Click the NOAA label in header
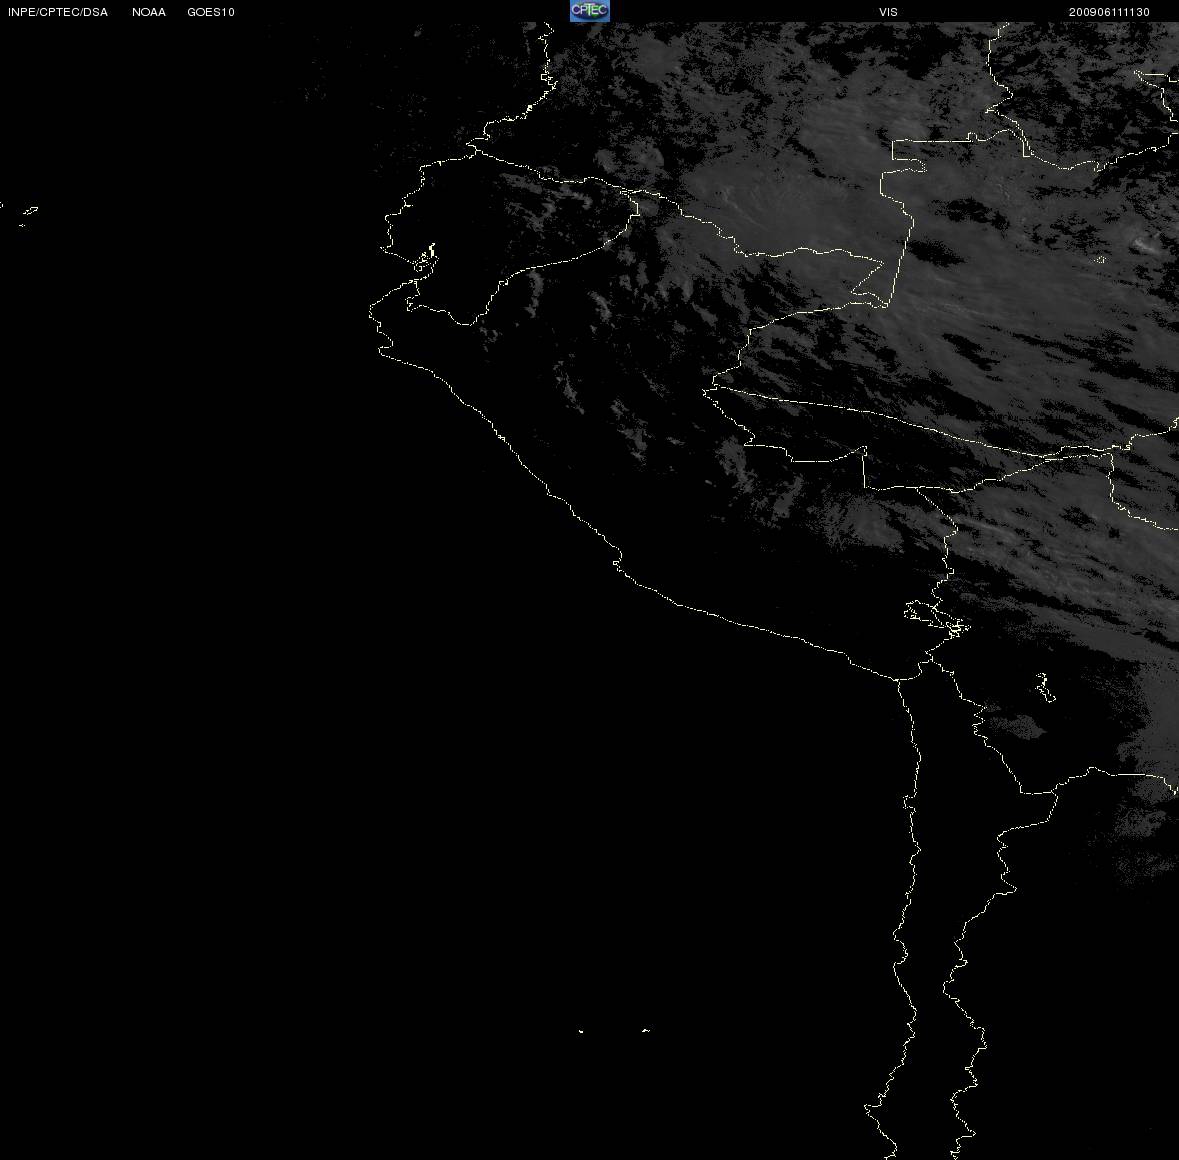This screenshot has width=1179, height=1160. click(149, 12)
